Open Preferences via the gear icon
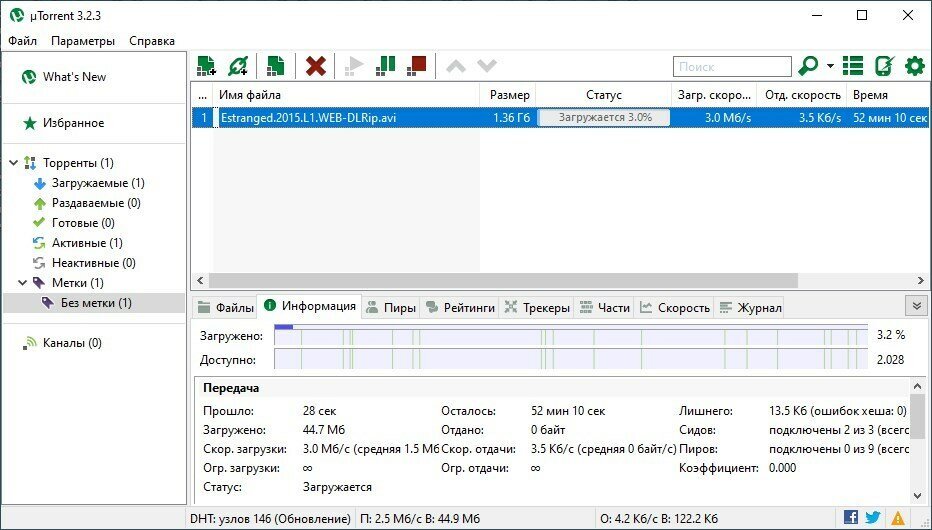Viewport: 932px width, 530px height. tap(915, 65)
